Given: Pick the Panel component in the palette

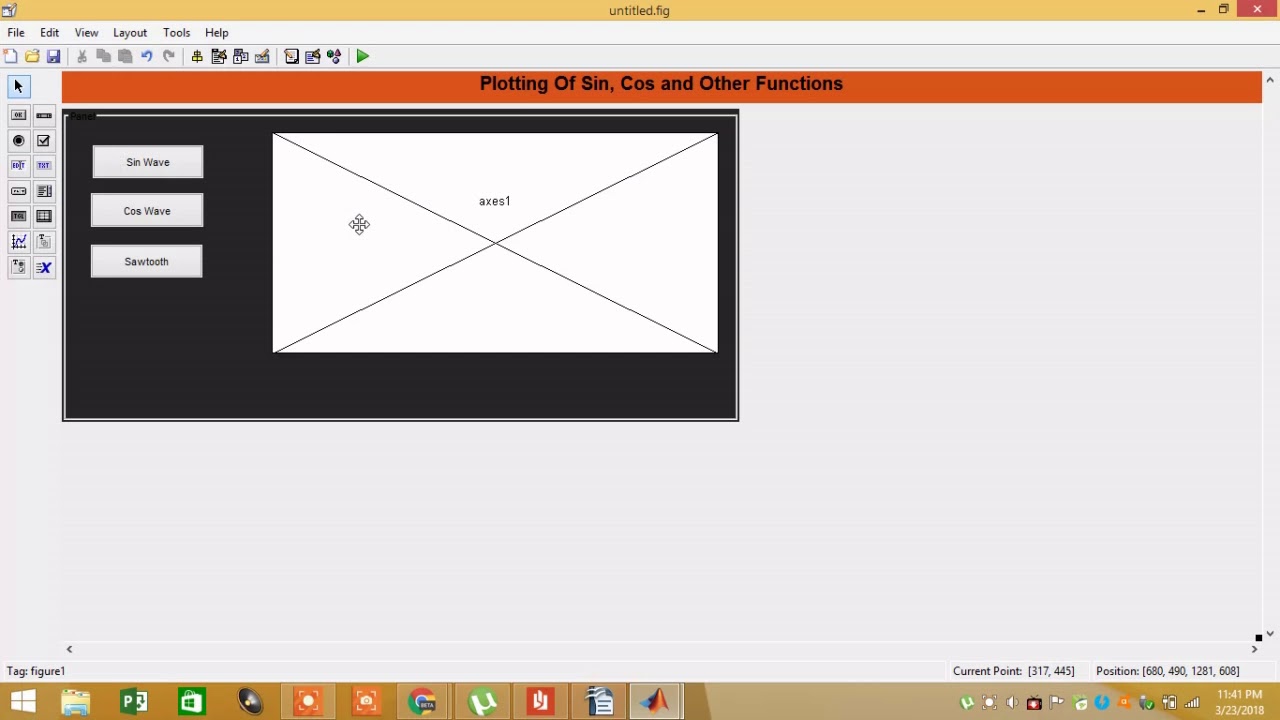Looking at the screenshot, I should [x=44, y=241].
